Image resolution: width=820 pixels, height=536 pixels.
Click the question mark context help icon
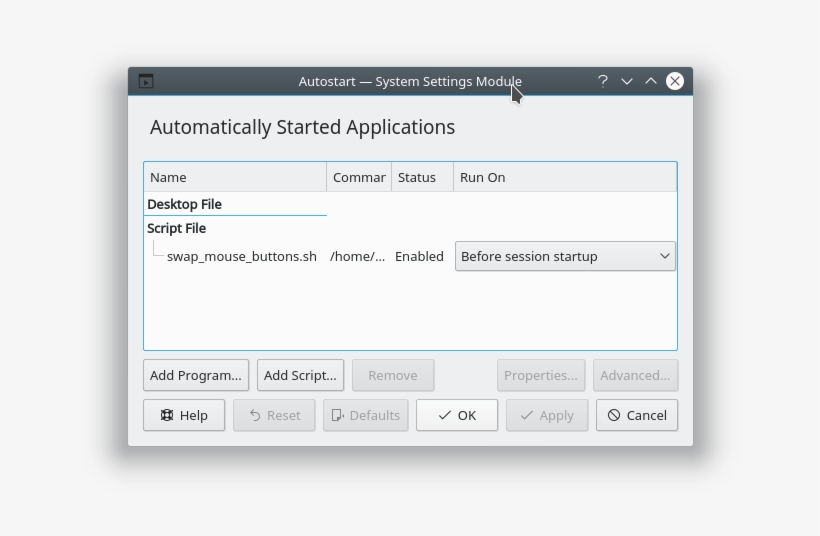pos(603,81)
